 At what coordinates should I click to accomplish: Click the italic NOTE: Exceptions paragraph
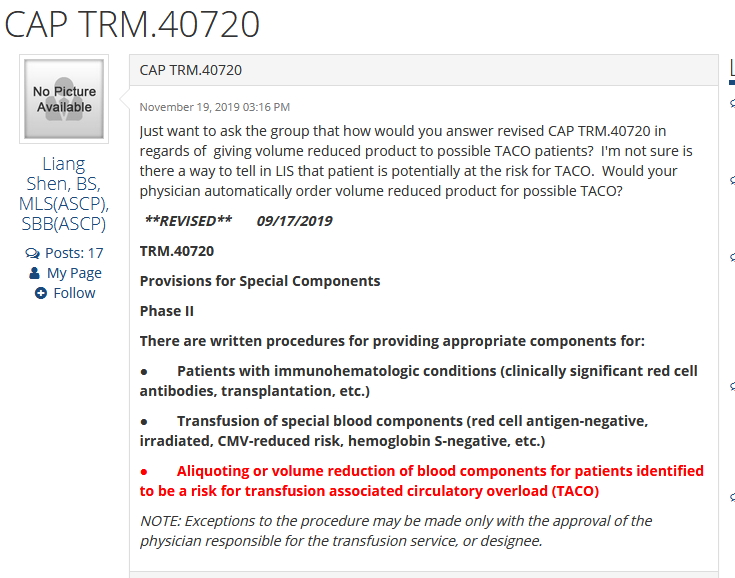396,531
